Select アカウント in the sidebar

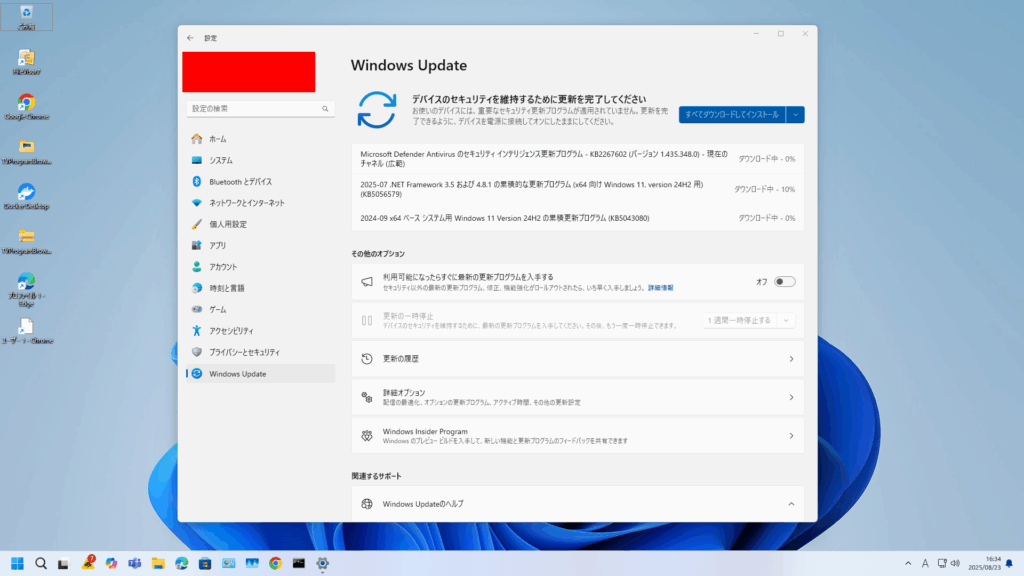[261, 267]
